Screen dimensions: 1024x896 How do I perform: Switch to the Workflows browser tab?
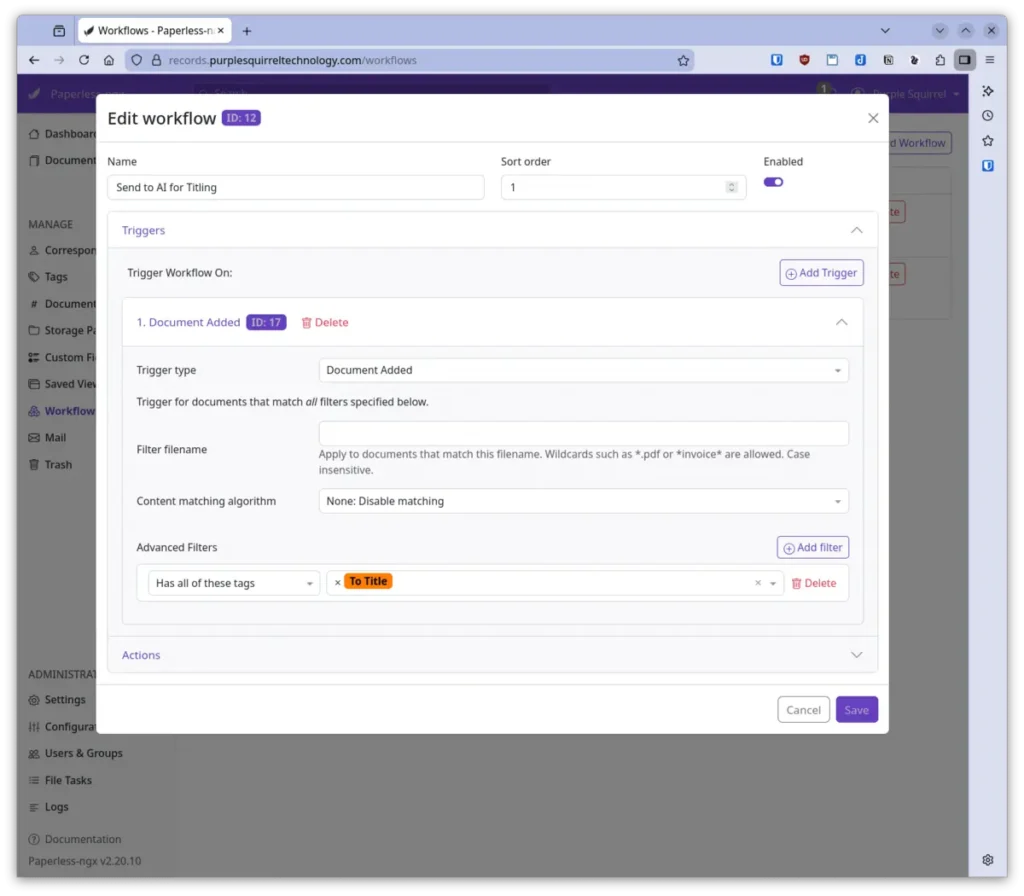click(150, 30)
